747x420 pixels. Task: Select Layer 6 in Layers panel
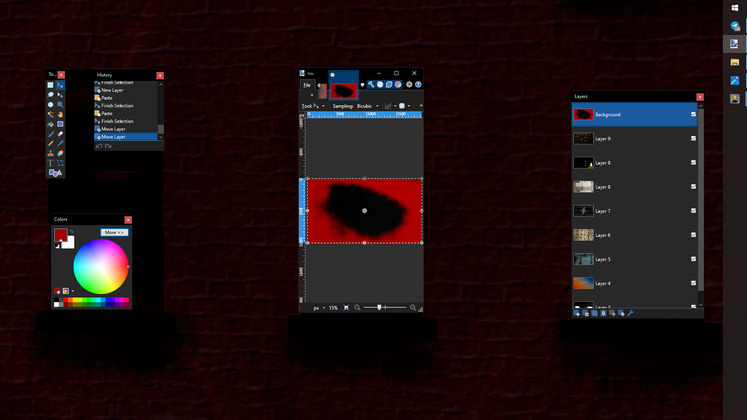point(635,235)
